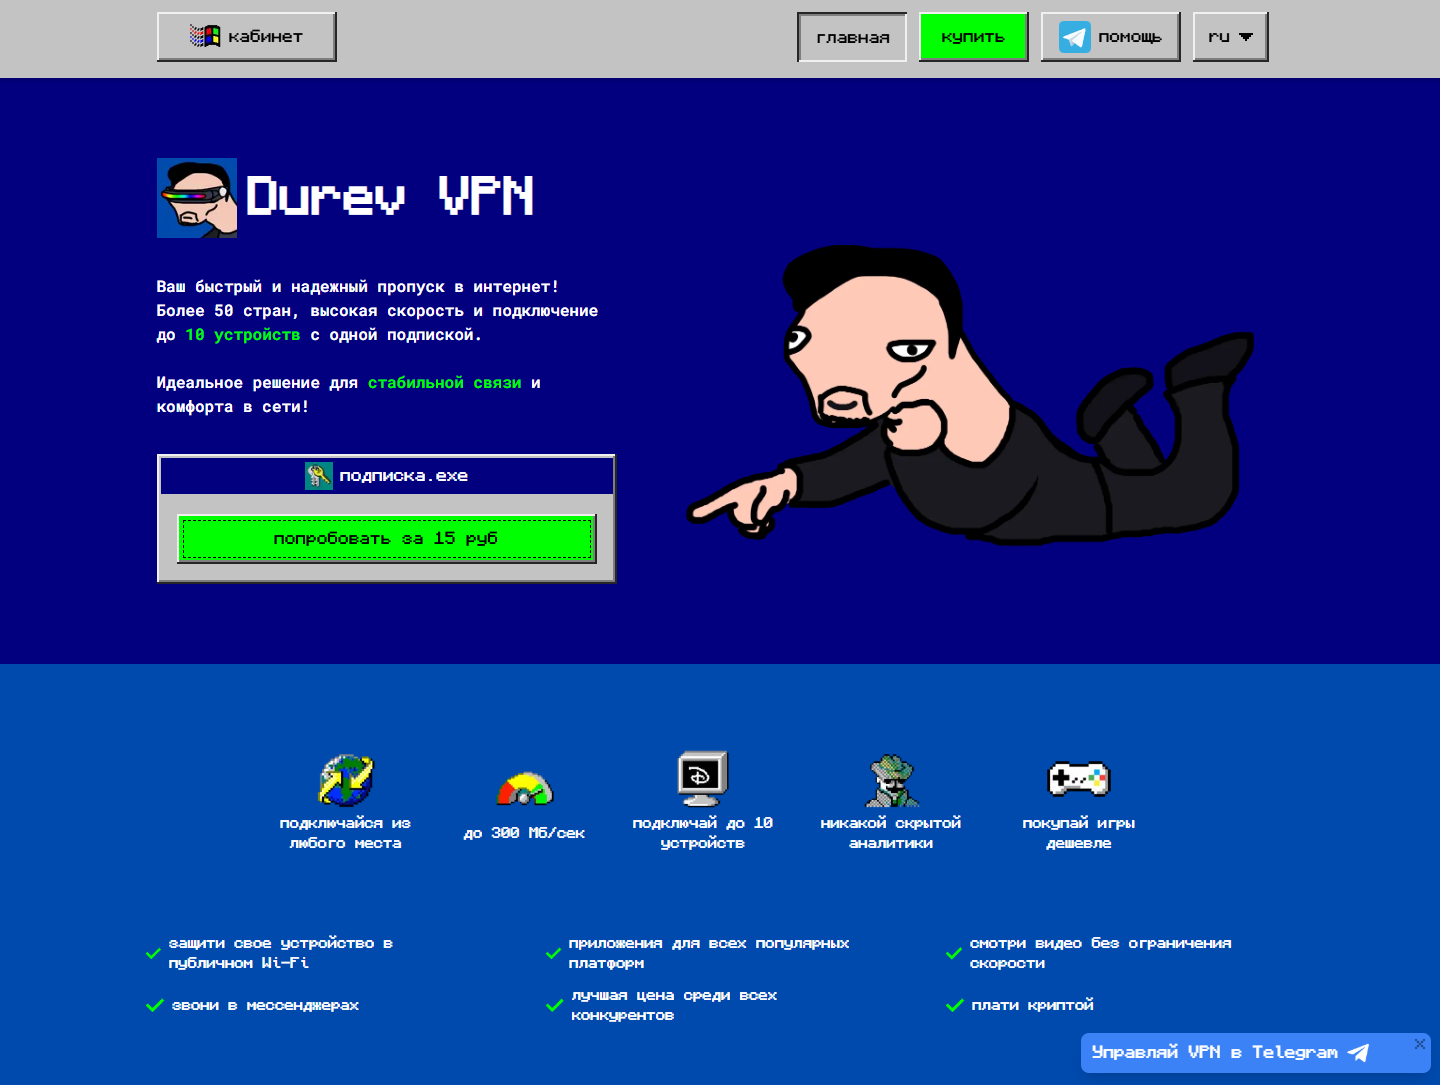This screenshot has height=1085, width=1440.
Task: Close the Telegram management banner
Action: tap(1419, 1044)
